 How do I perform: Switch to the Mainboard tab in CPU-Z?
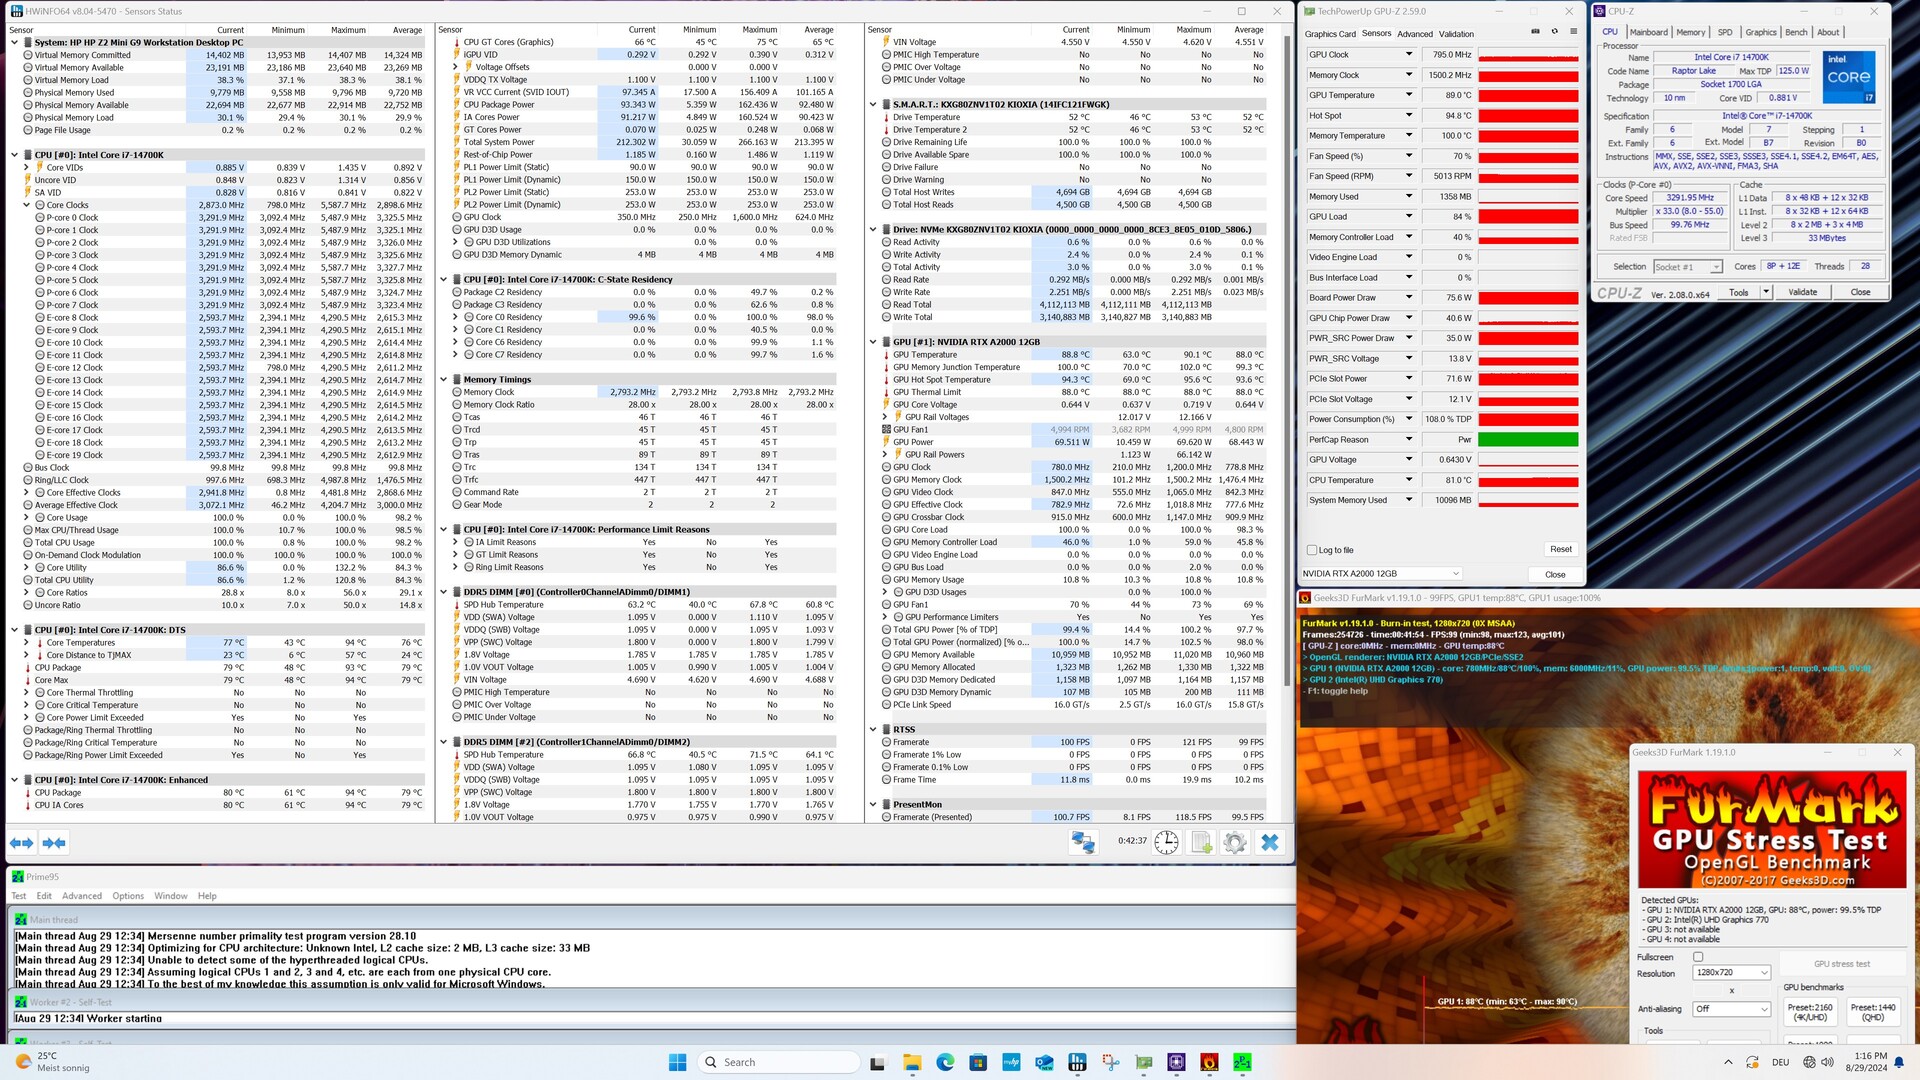click(x=1648, y=32)
